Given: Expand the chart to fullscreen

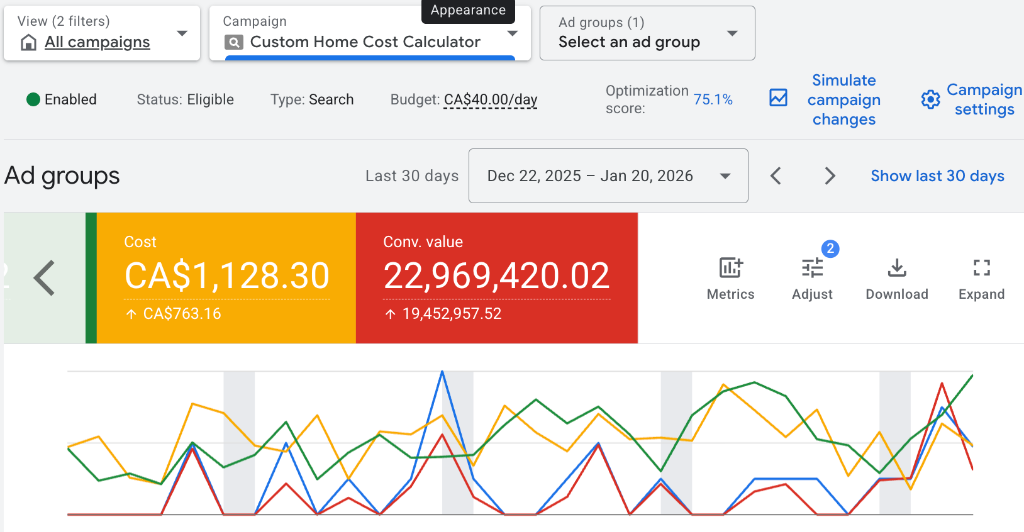Looking at the screenshot, I should click(981, 268).
